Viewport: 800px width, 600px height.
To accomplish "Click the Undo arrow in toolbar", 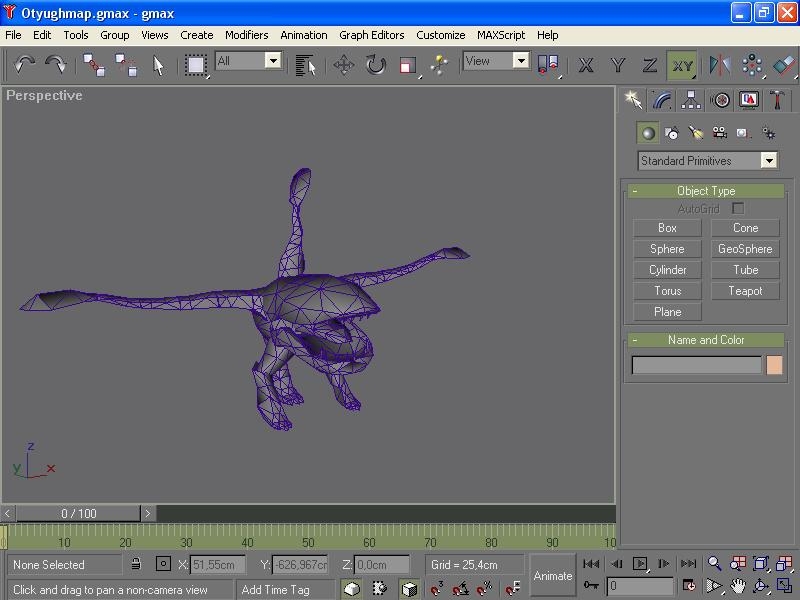I will [x=25, y=65].
